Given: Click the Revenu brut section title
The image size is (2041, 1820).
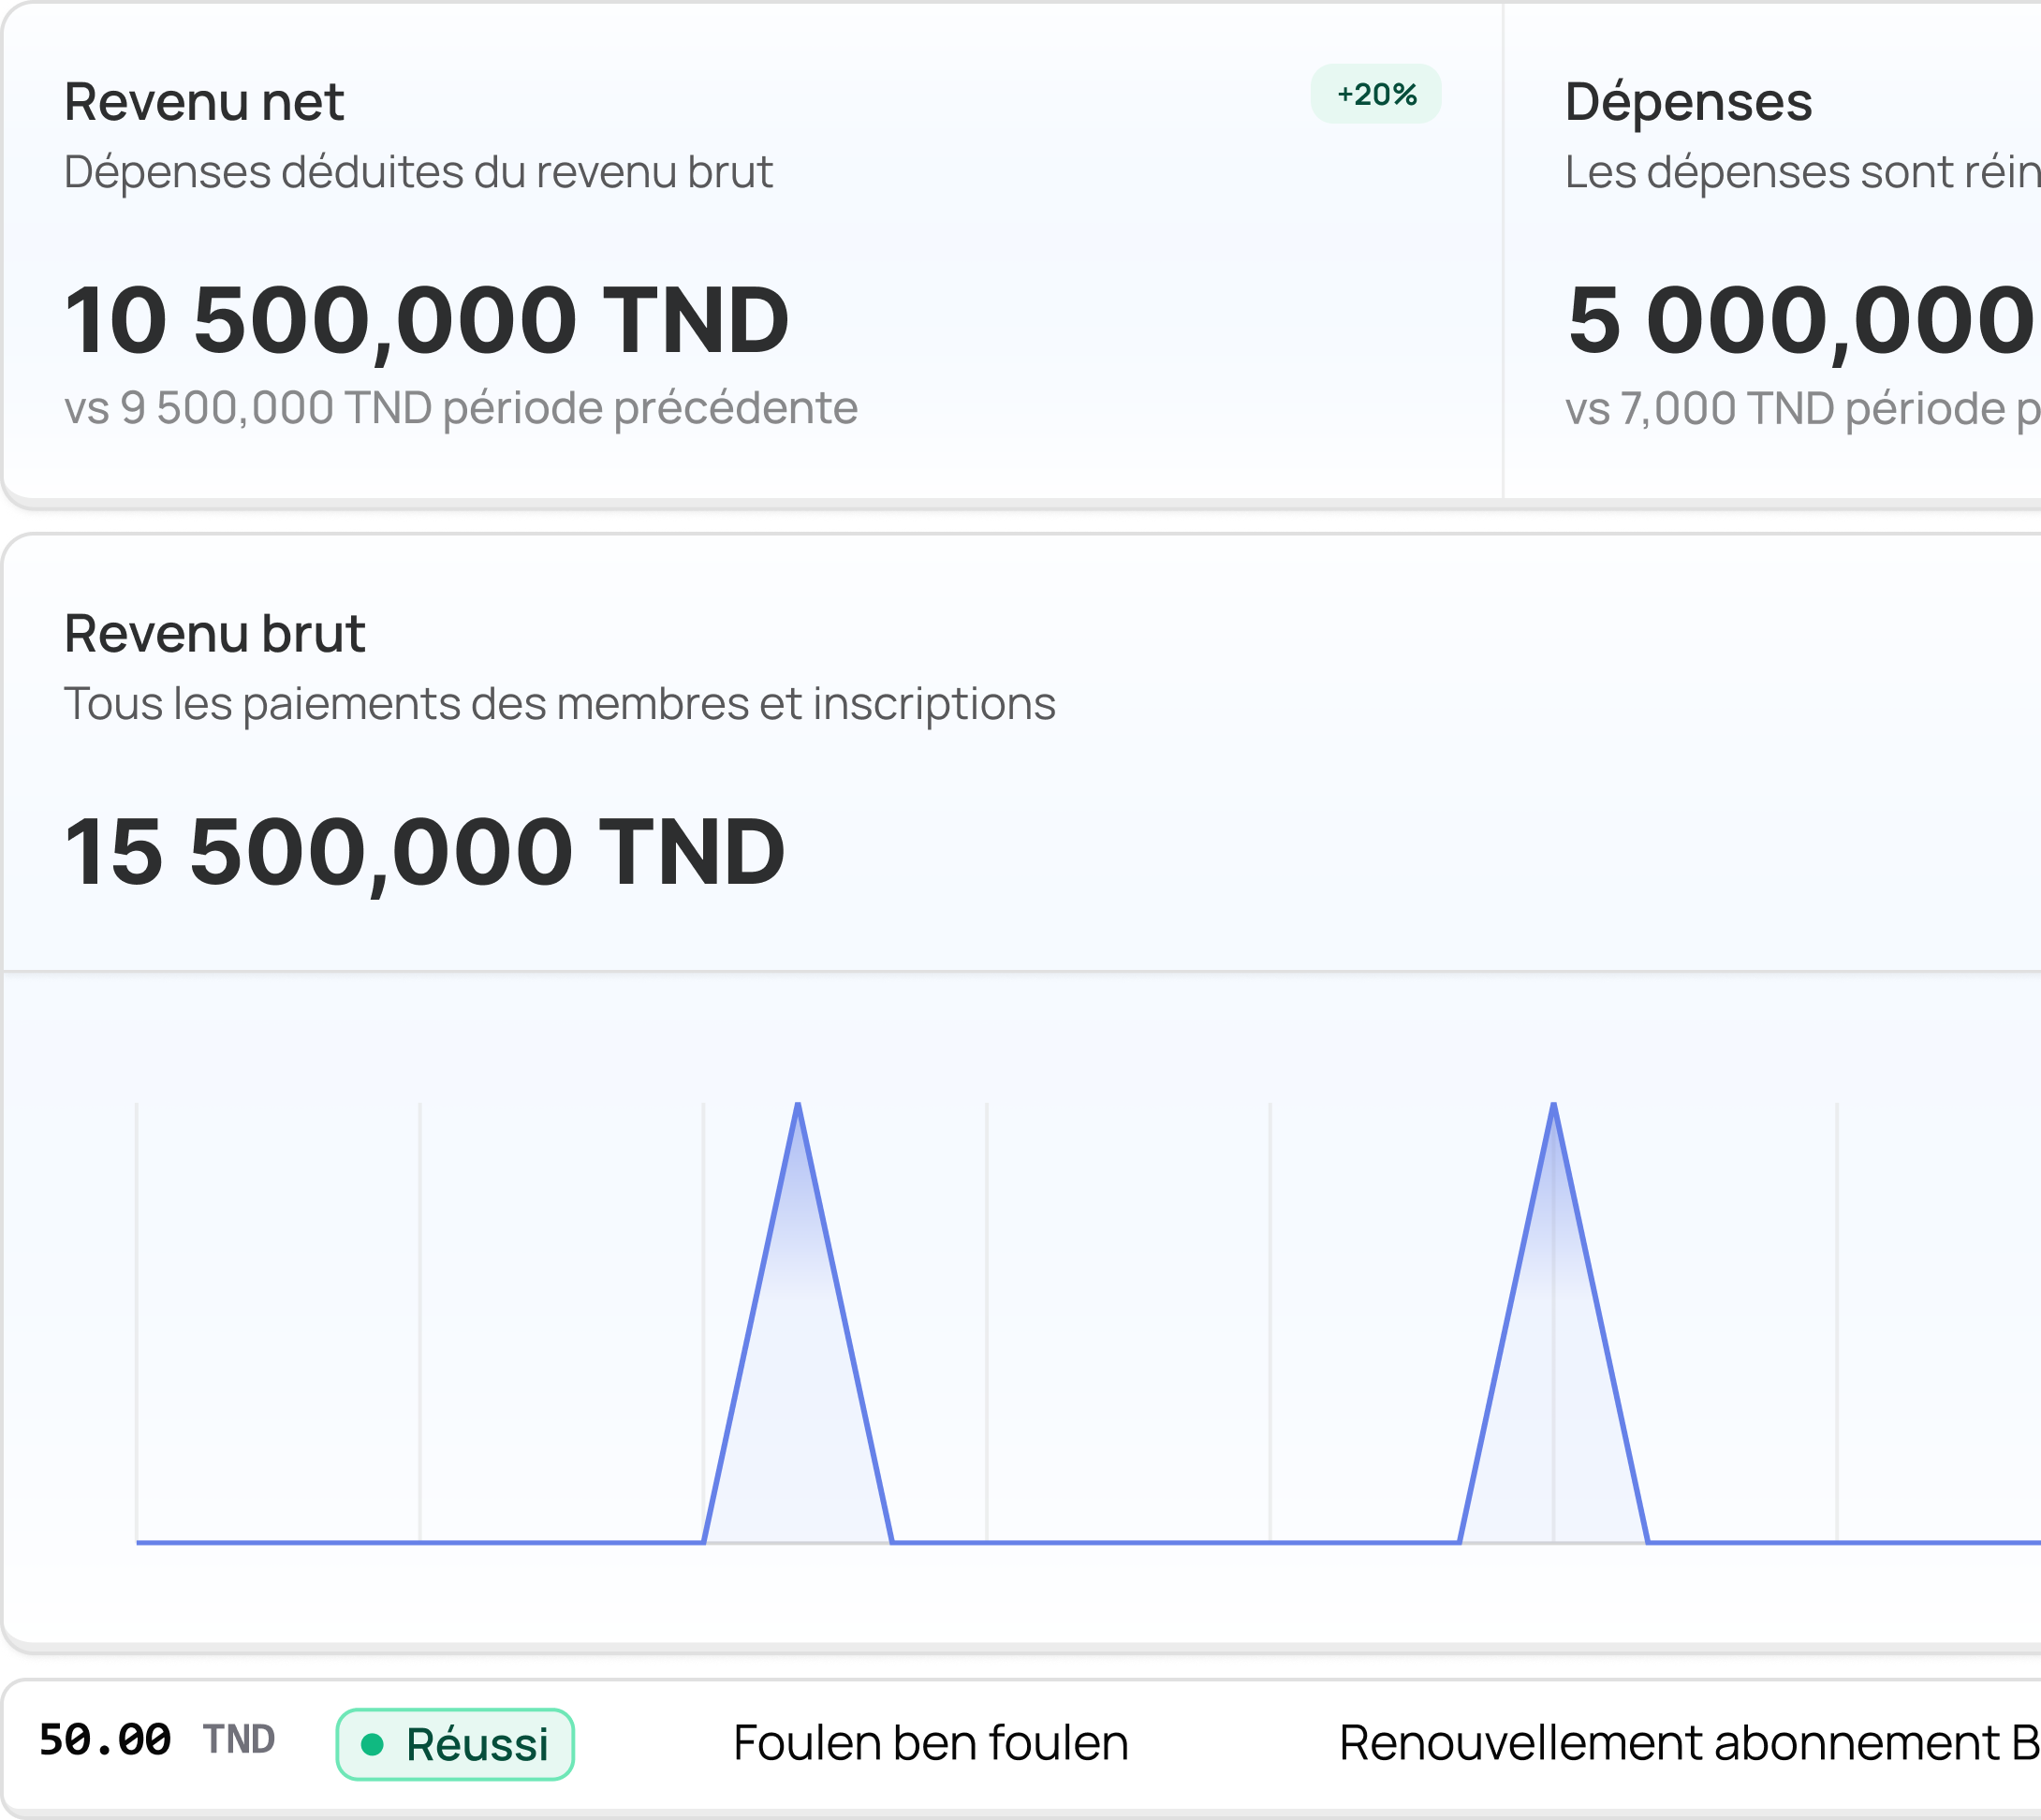Looking at the screenshot, I should point(215,634).
